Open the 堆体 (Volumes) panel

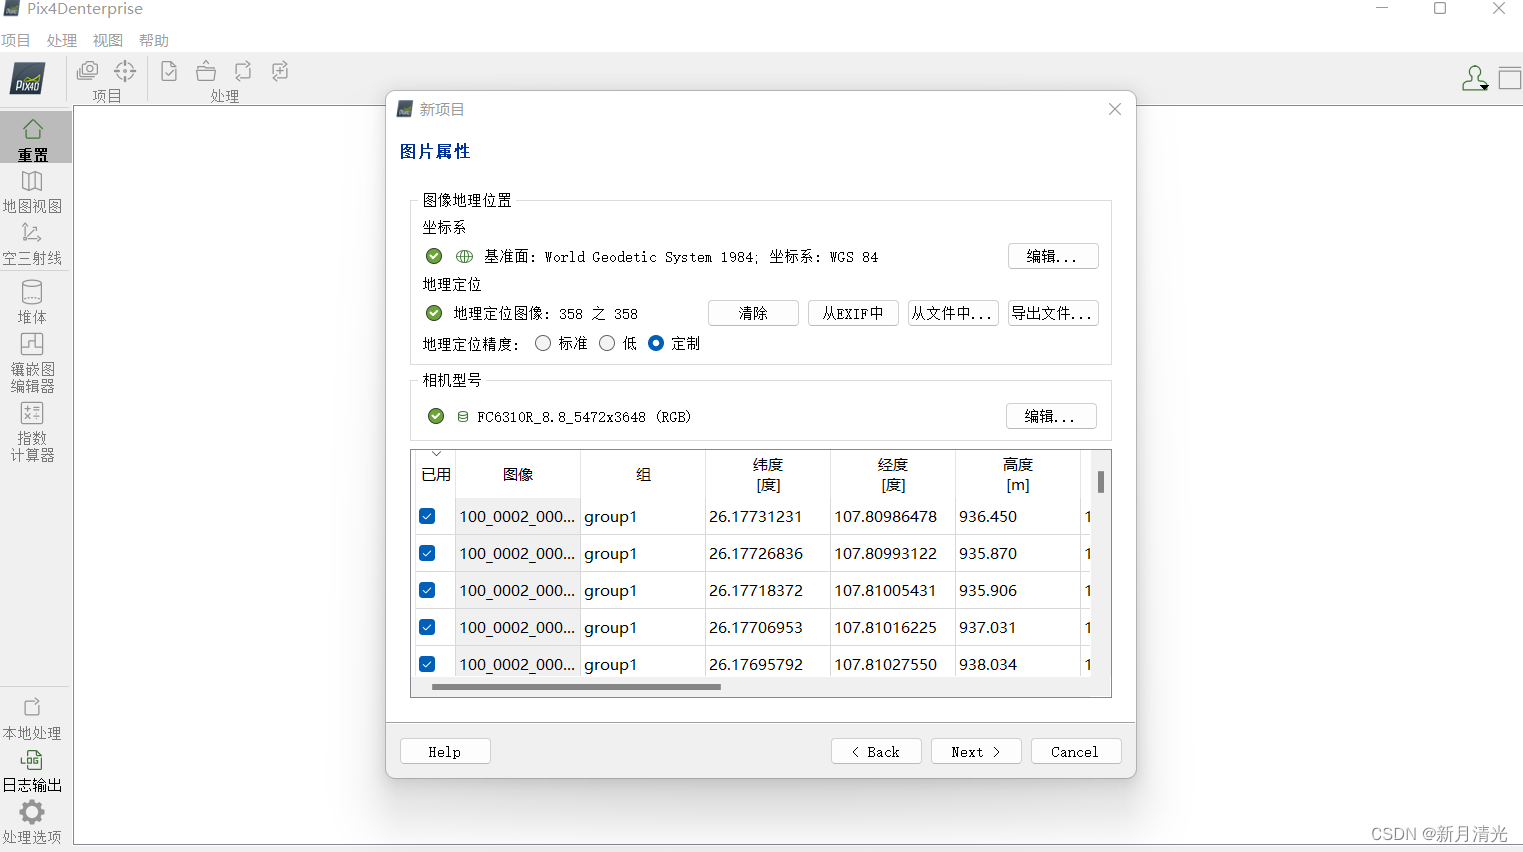pos(33,301)
